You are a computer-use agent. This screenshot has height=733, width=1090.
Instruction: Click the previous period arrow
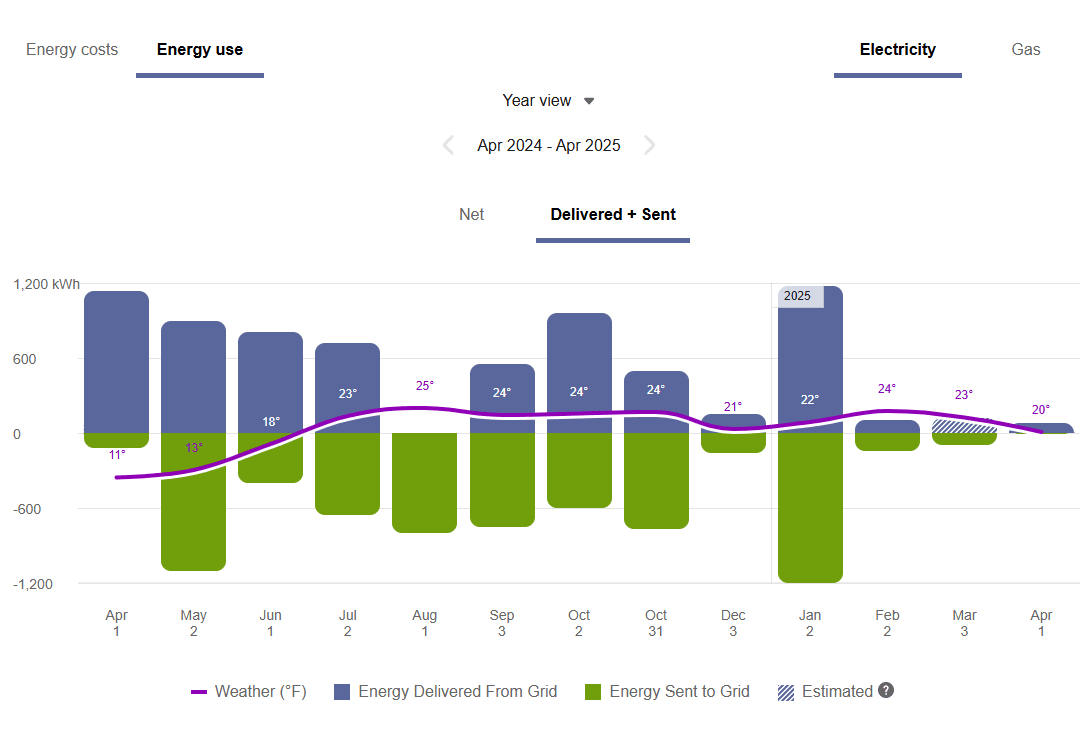(x=448, y=145)
